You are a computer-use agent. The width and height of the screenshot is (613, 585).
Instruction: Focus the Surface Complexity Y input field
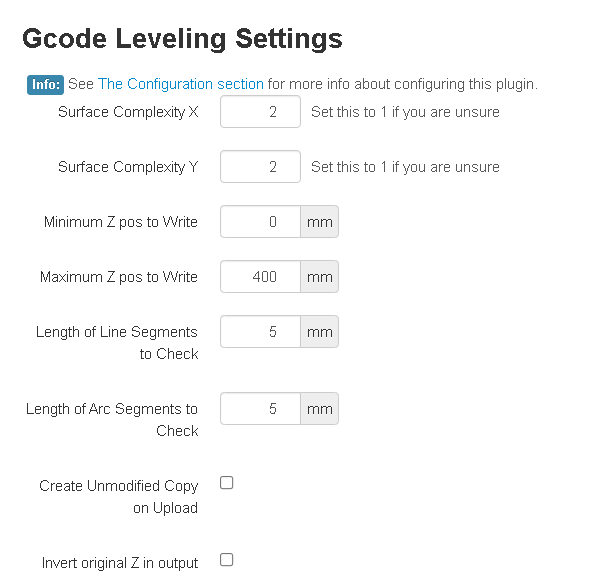[x=260, y=167]
